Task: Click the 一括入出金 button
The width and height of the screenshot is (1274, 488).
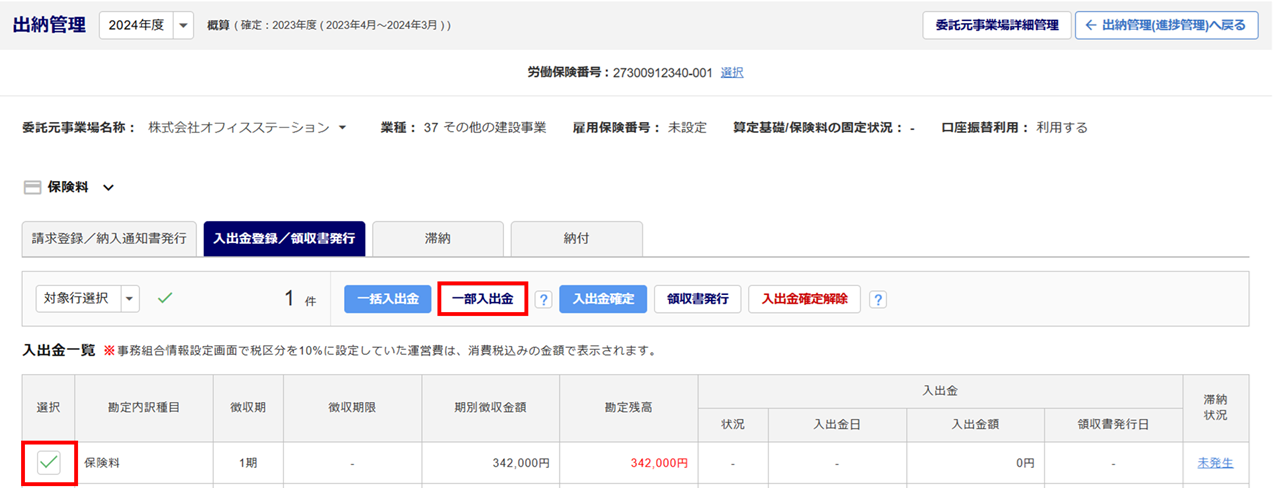Action: [x=388, y=299]
